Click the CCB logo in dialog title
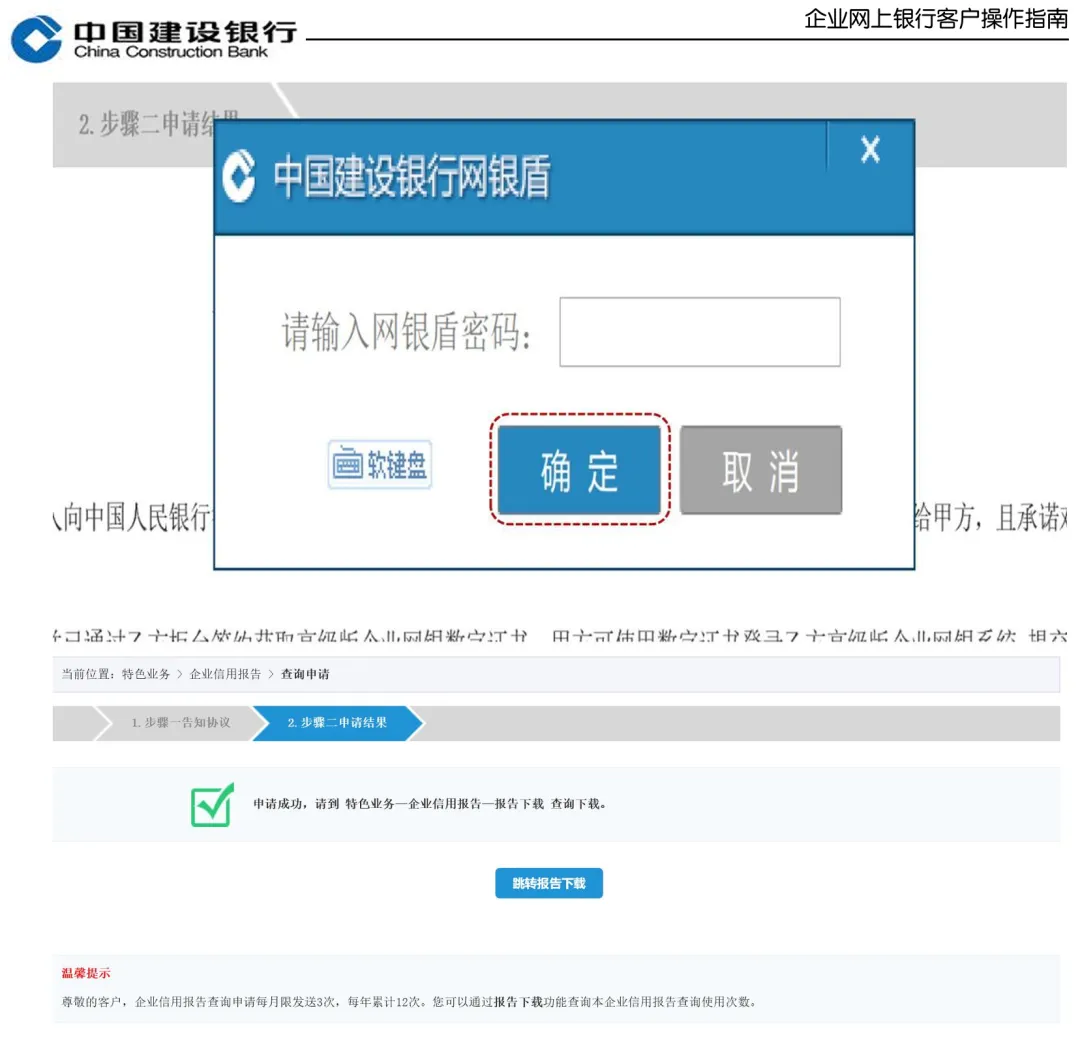 (x=239, y=176)
